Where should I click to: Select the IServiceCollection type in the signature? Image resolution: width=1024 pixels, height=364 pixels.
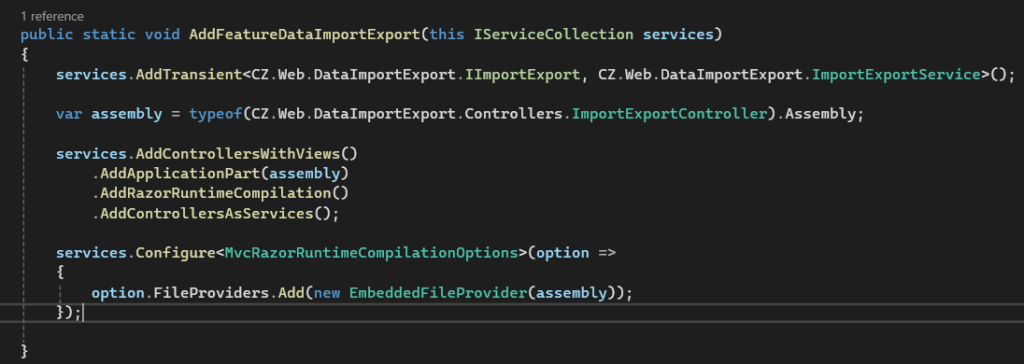click(x=554, y=34)
